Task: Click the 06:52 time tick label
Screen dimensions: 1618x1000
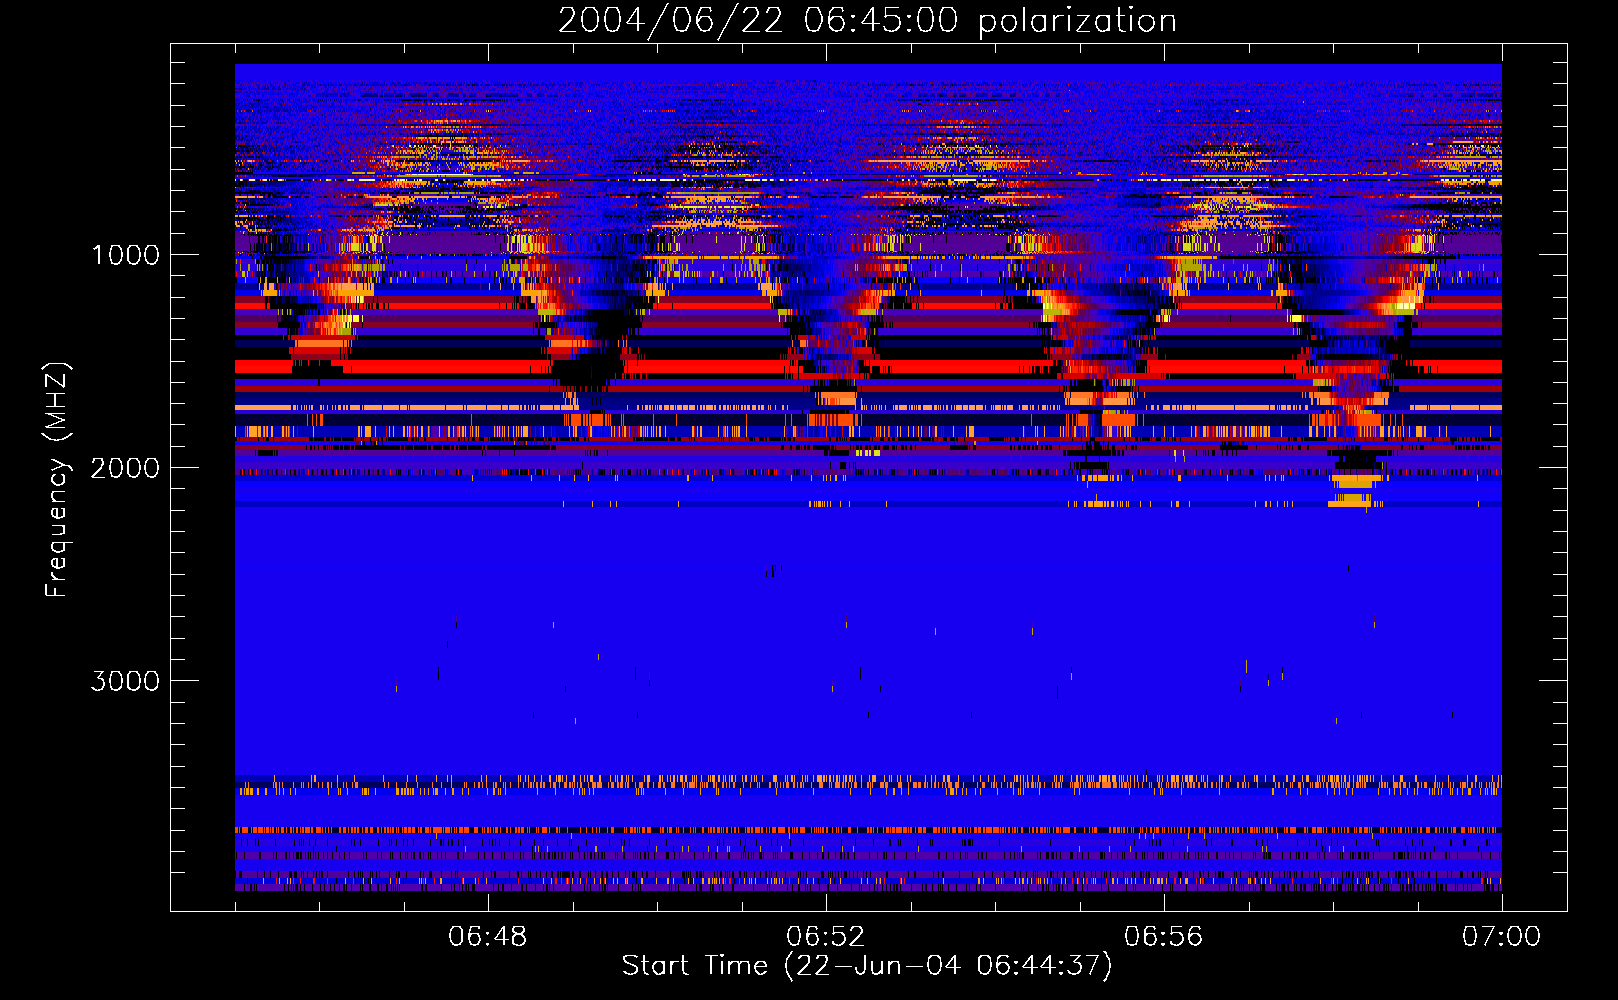Action: 826,937
